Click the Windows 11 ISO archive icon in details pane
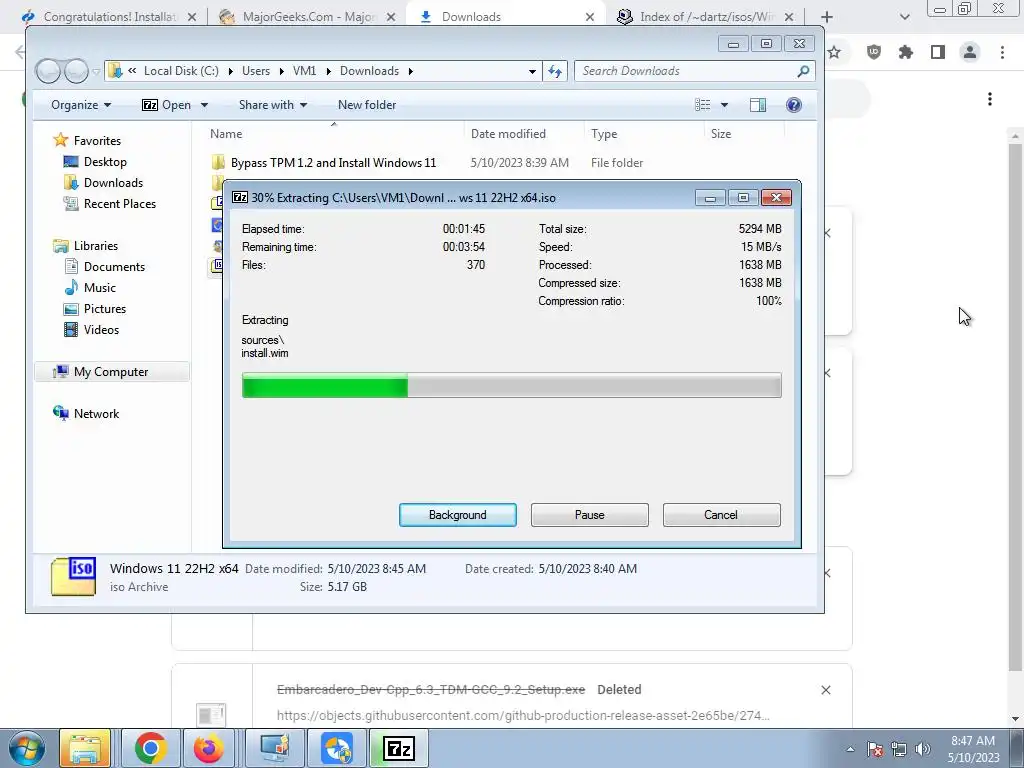Screen dimensions: 1024x768 pyautogui.click(x=73, y=577)
